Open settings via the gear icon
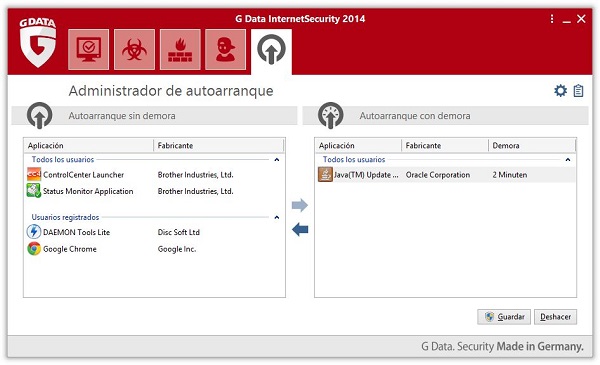Image resolution: width=600 pixels, height=365 pixels. tap(560, 91)
